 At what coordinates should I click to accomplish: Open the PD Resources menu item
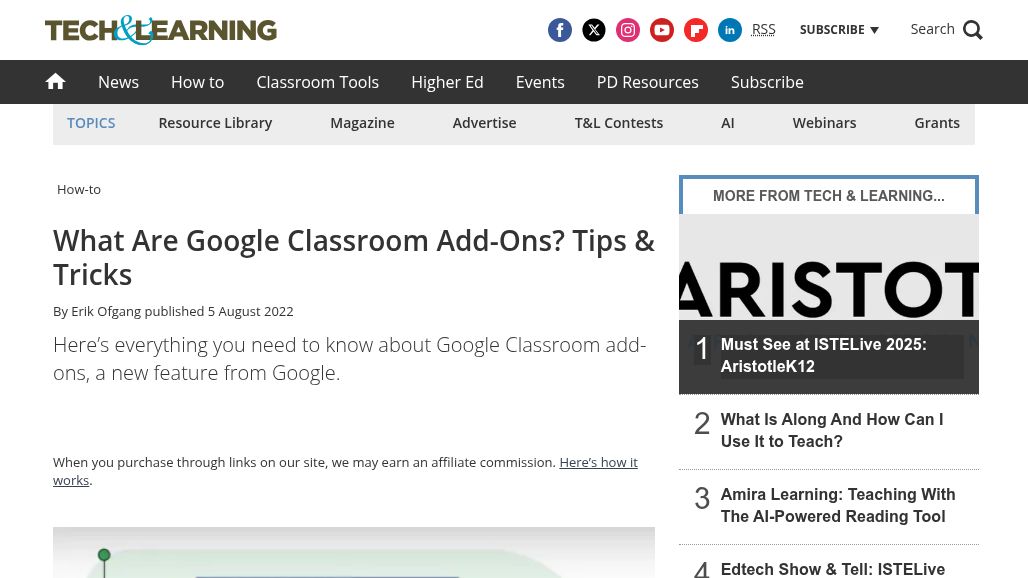click(648, 82)
